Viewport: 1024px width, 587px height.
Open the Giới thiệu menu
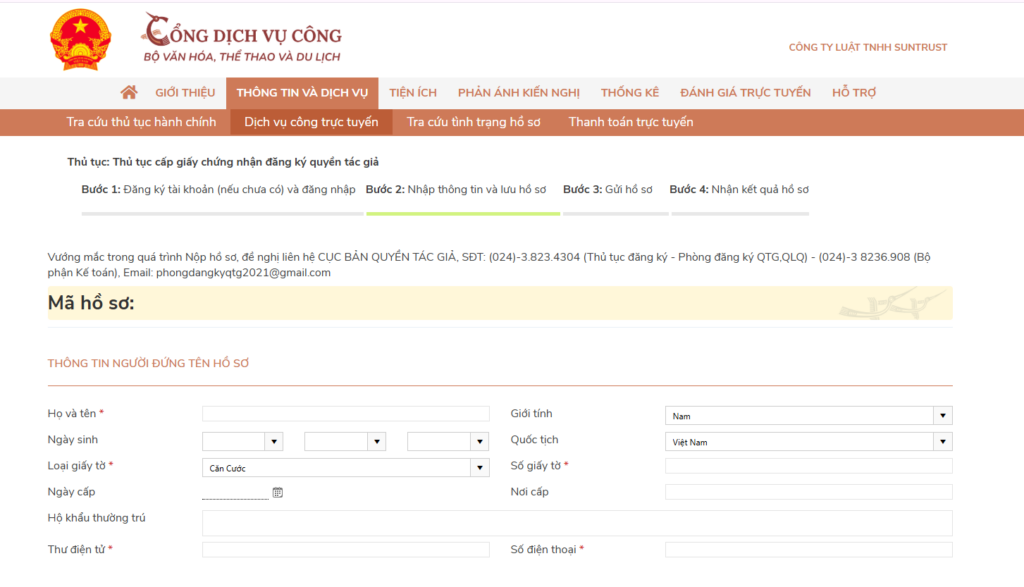click(x=185, y=93)
